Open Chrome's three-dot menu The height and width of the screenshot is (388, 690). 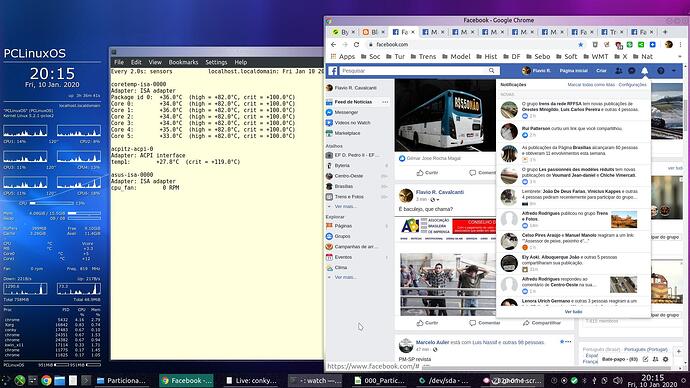click(x=680, y=44)
